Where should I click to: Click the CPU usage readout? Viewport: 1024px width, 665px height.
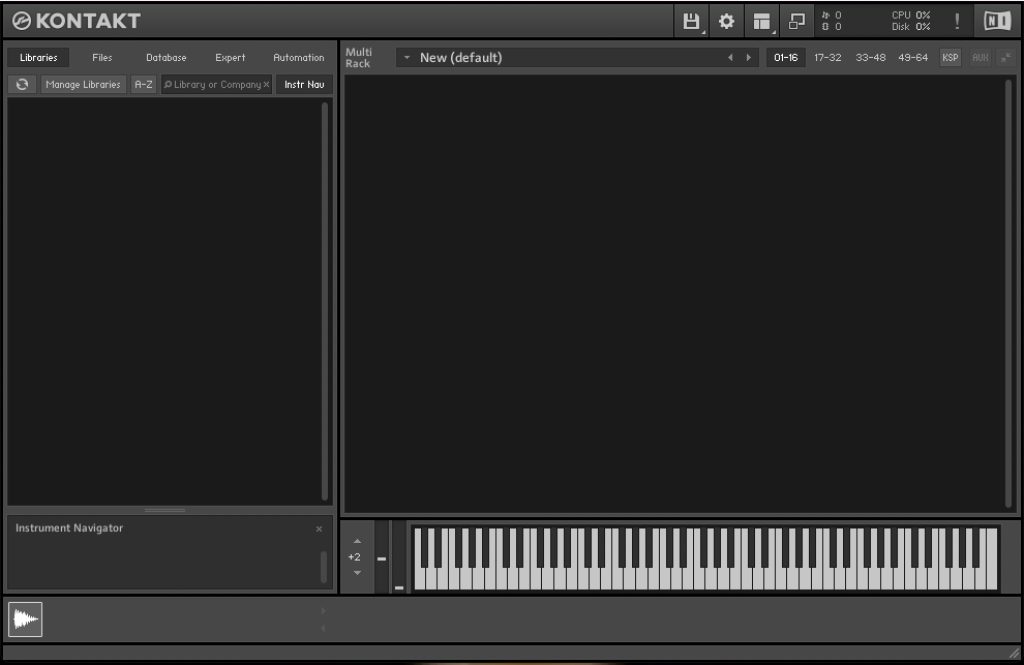tap(911, 15)
